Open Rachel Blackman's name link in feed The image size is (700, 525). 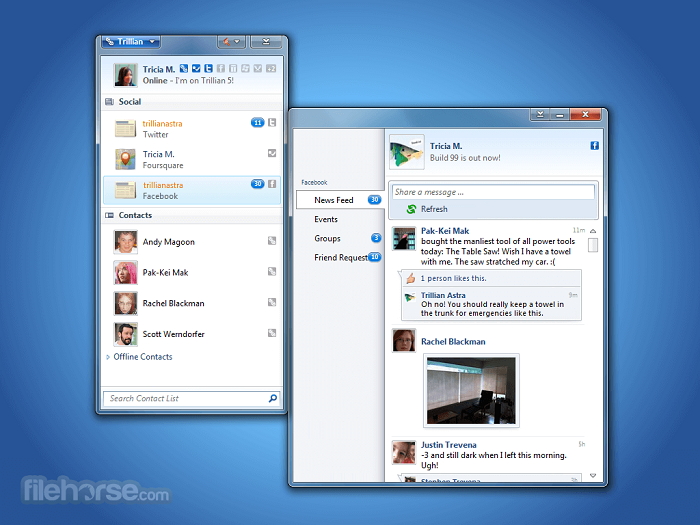pyautogui.click(x=453, y=341)
